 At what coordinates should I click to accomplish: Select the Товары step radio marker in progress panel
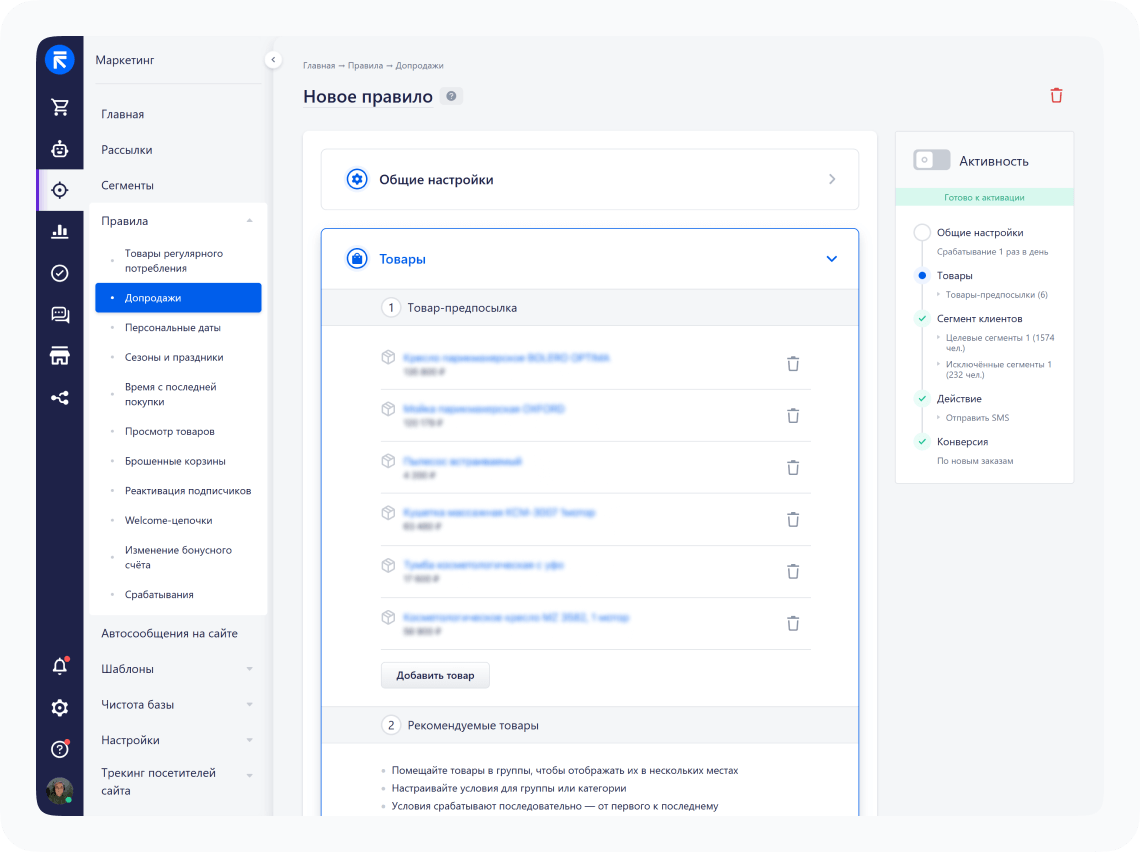click(x=922, y=275)
